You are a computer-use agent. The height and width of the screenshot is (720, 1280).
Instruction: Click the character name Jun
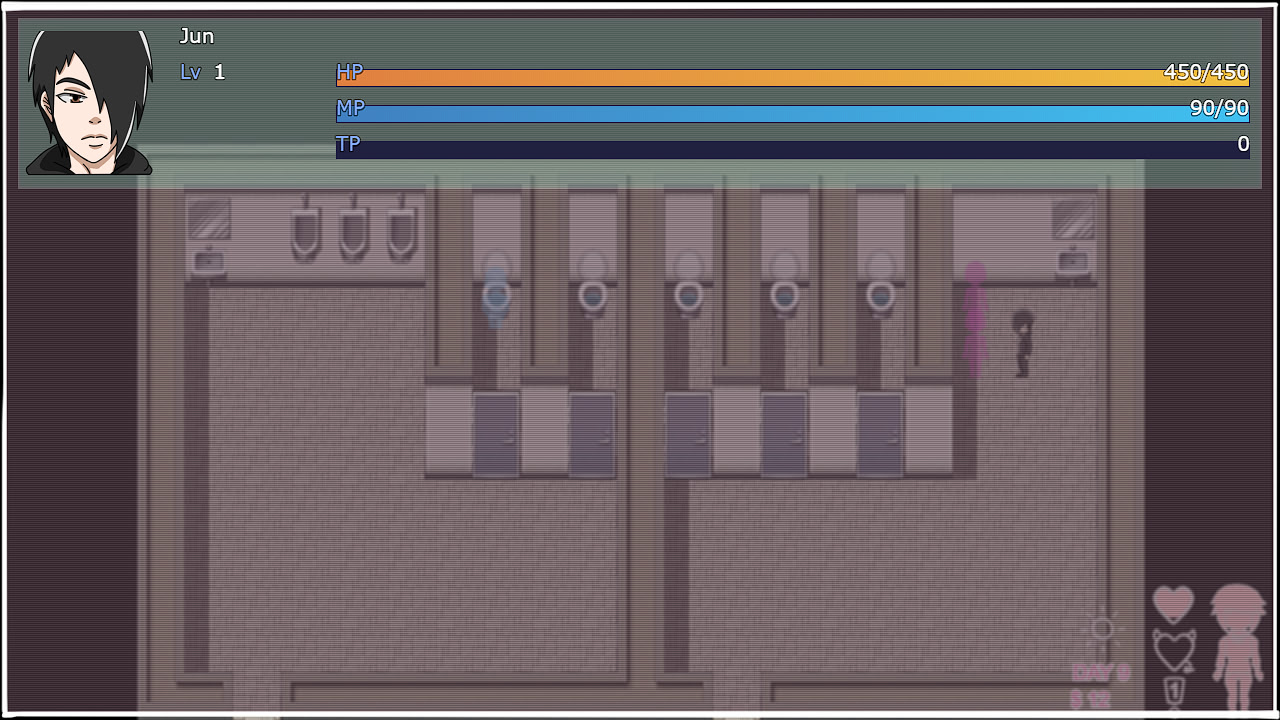[x=197, y=37]
